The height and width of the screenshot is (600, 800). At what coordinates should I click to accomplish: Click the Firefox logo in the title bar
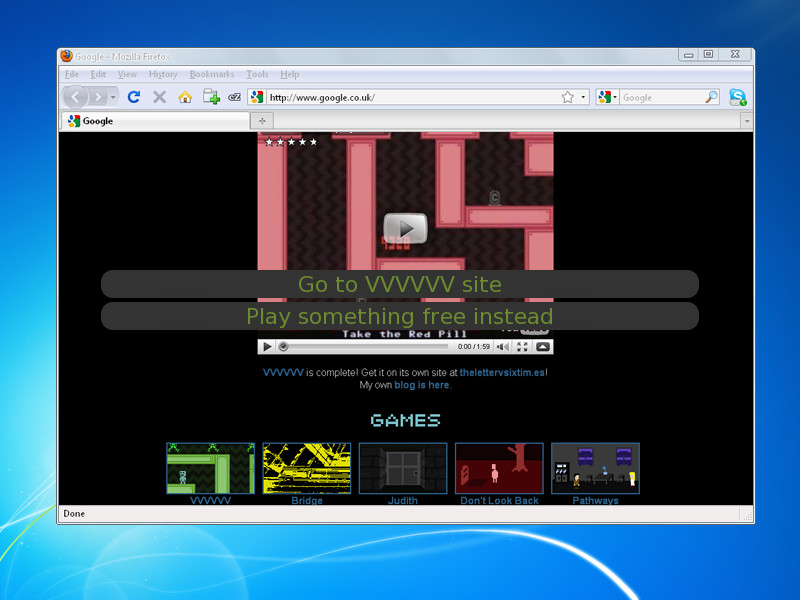(x=67, y=56)
